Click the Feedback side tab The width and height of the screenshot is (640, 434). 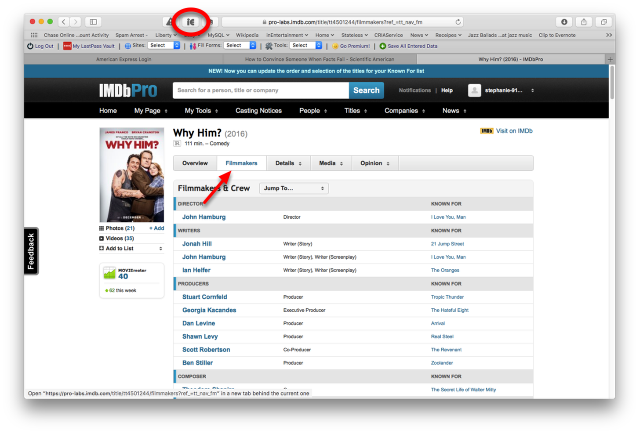tap(31, 251)
